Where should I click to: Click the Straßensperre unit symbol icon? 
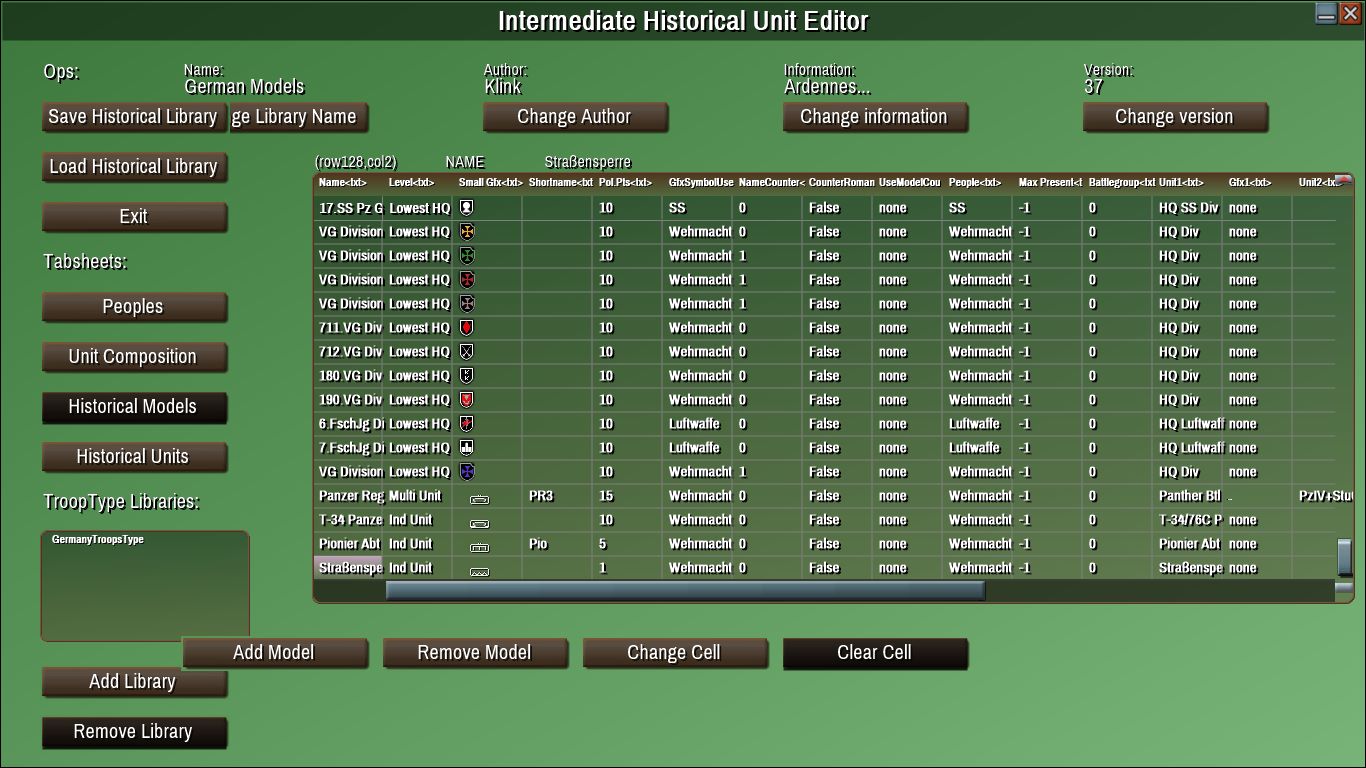pyautogui.click(x=480, y=570)
